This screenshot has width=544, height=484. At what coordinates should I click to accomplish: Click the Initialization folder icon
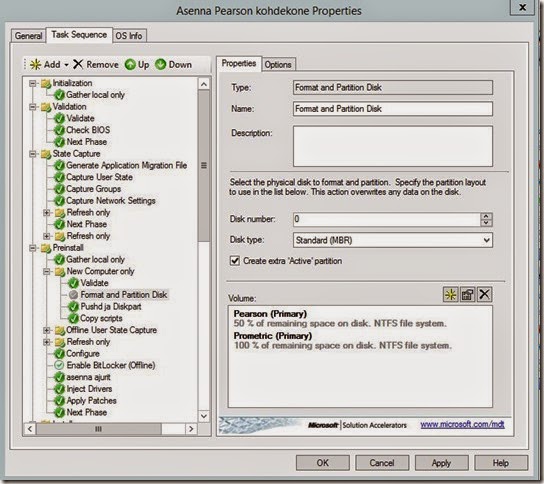coord(46,84)
